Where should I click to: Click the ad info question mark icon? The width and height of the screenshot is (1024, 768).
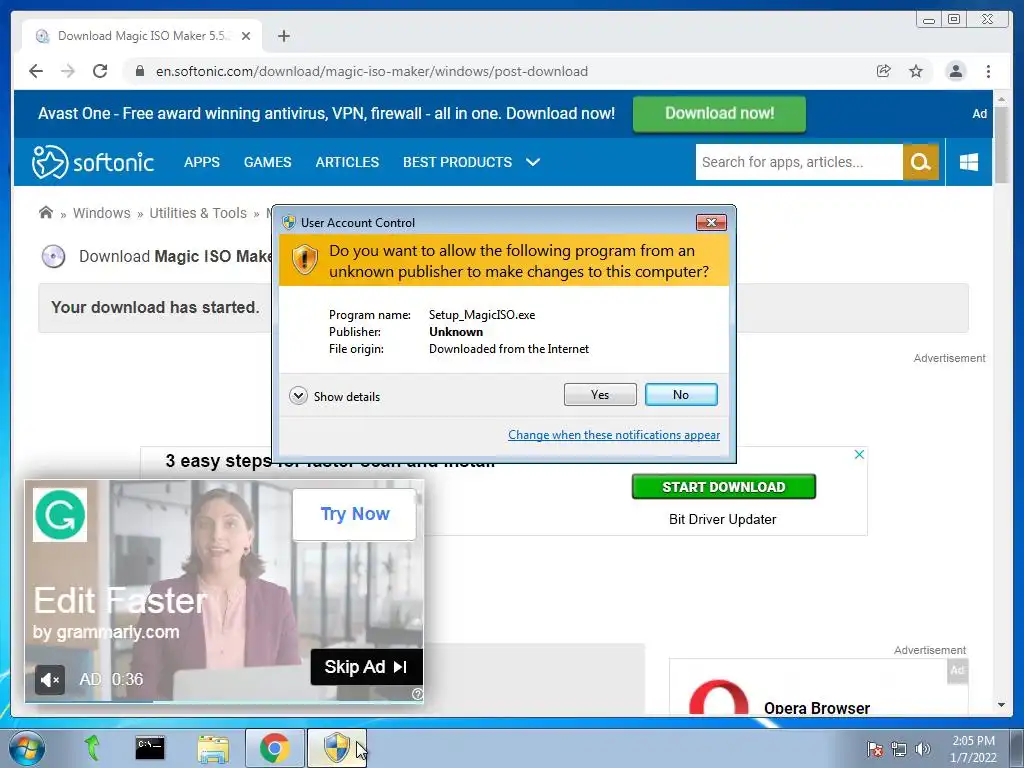pos(418,694)
